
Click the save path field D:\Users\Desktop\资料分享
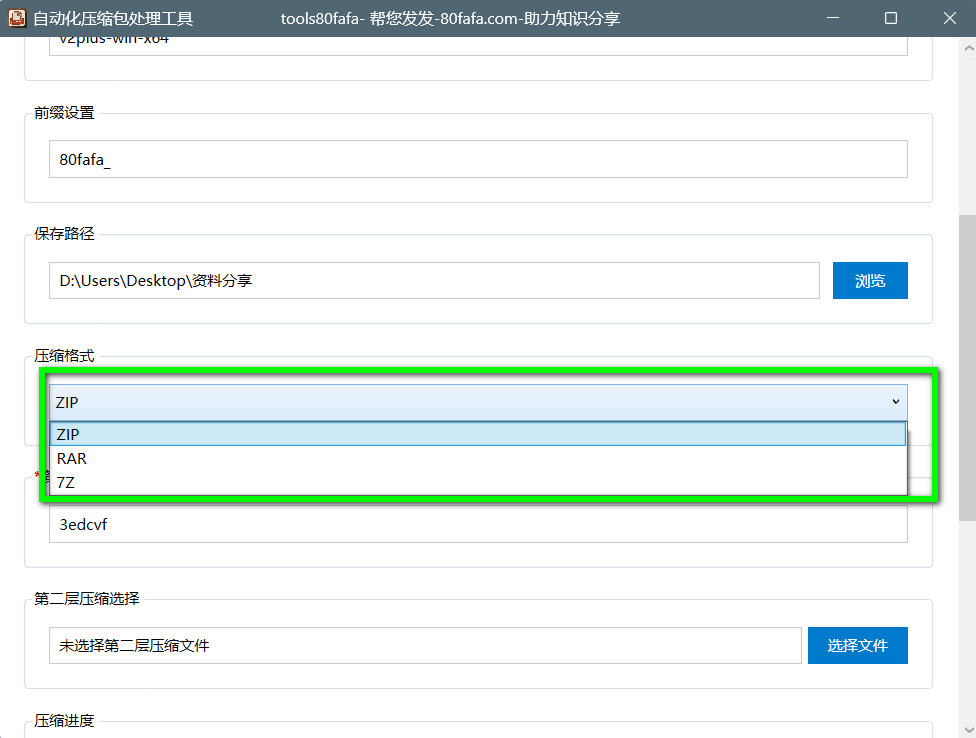coord(434,281)
